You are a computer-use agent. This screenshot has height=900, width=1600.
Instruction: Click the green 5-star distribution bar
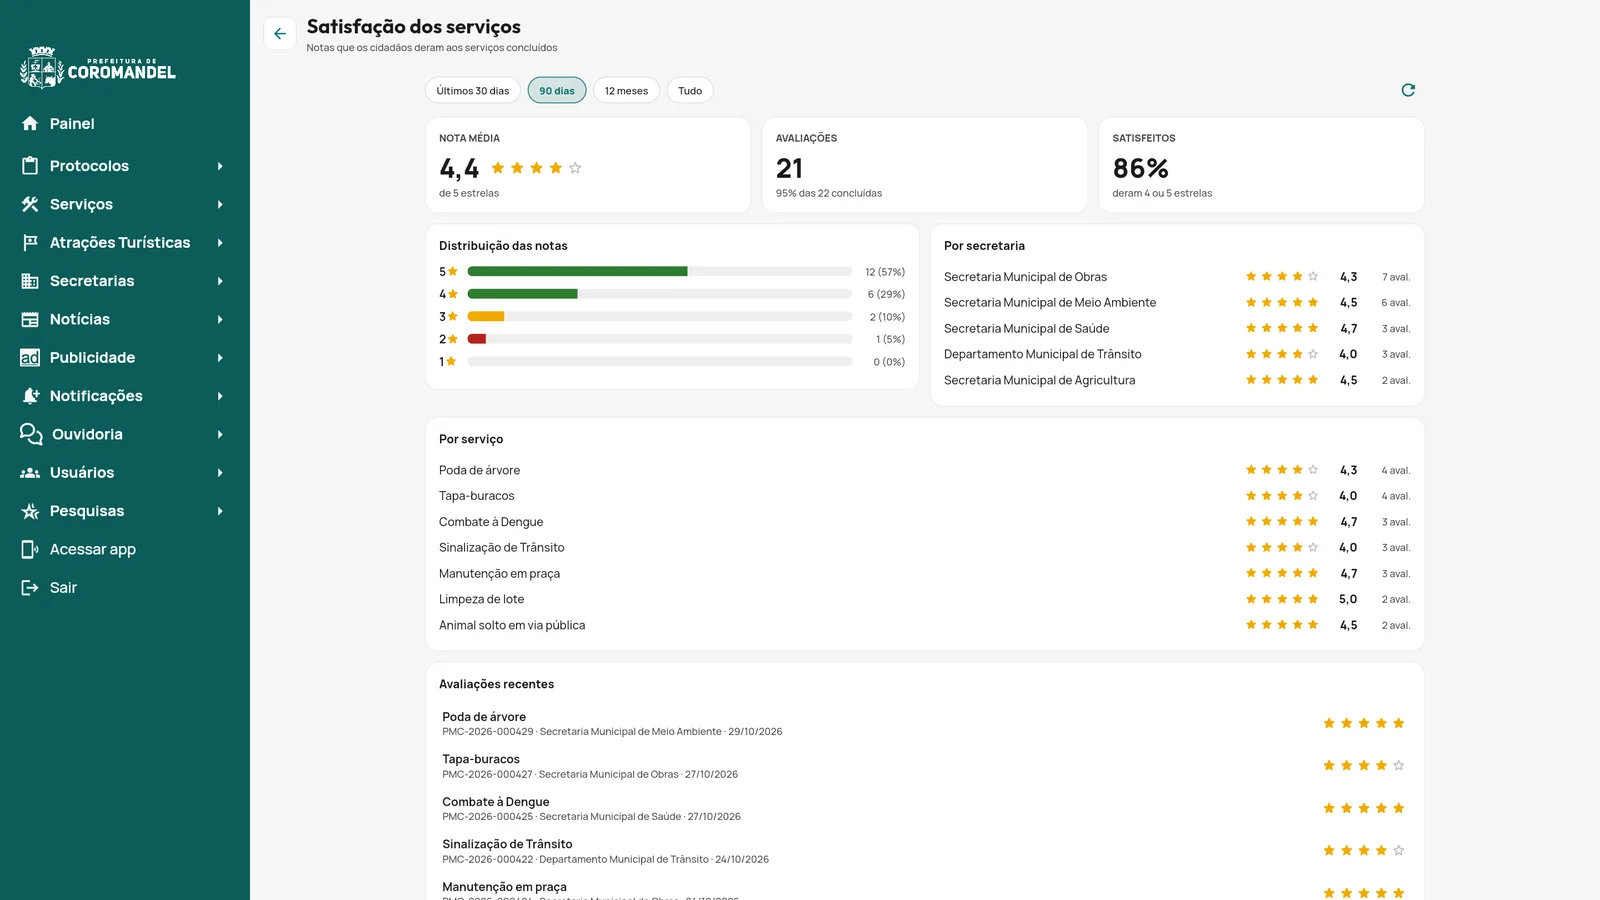click(577, 272)
